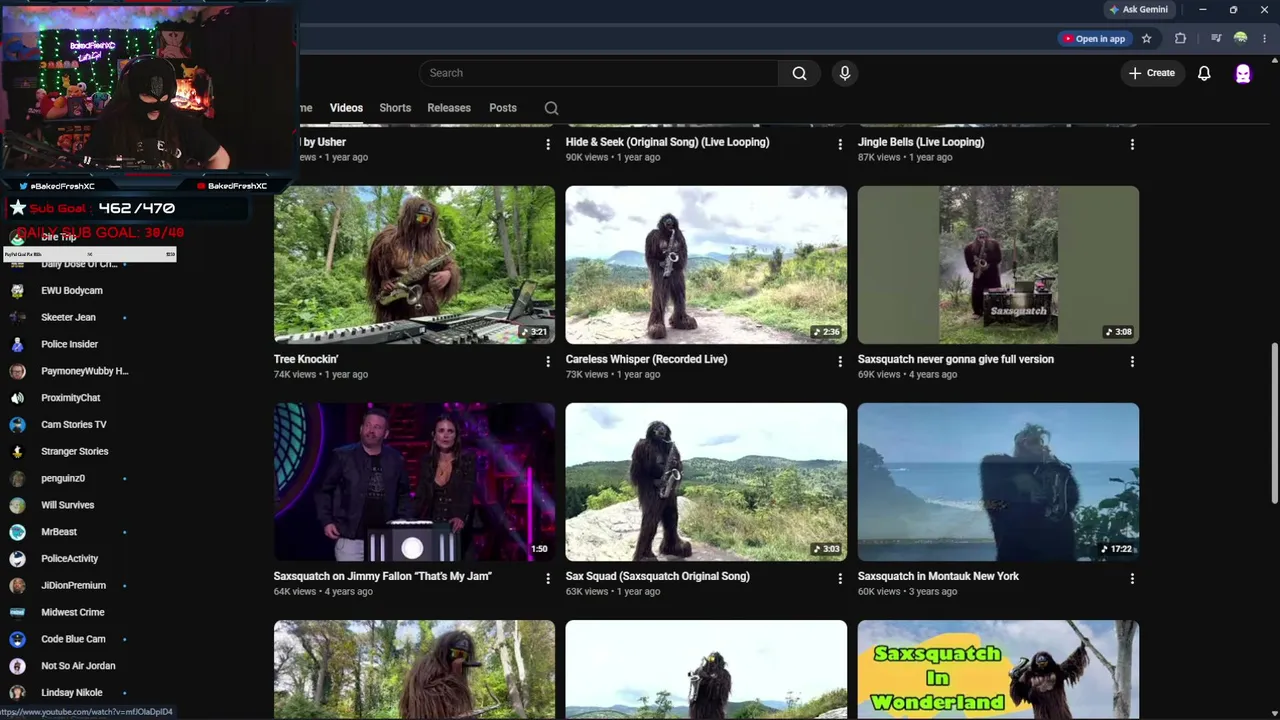Click the EWU Bodycam channel avatar
This screenshot has width=1280, height=720.
[x=17, y=291]
